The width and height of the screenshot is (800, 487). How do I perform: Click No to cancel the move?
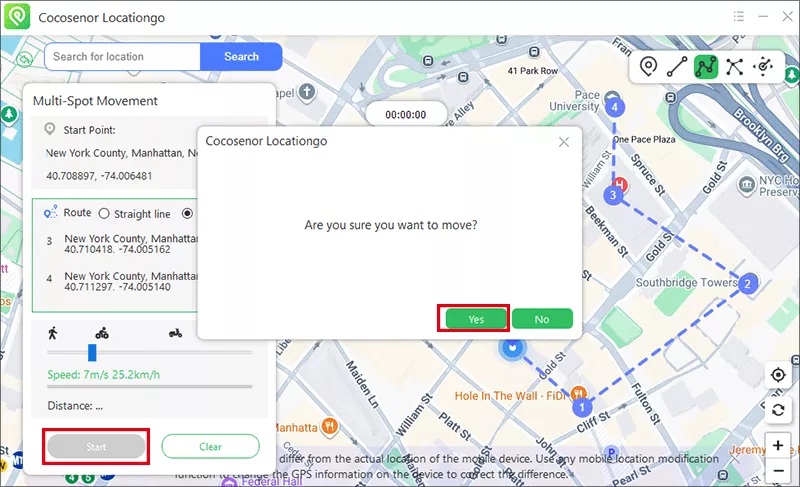[542, 319]
